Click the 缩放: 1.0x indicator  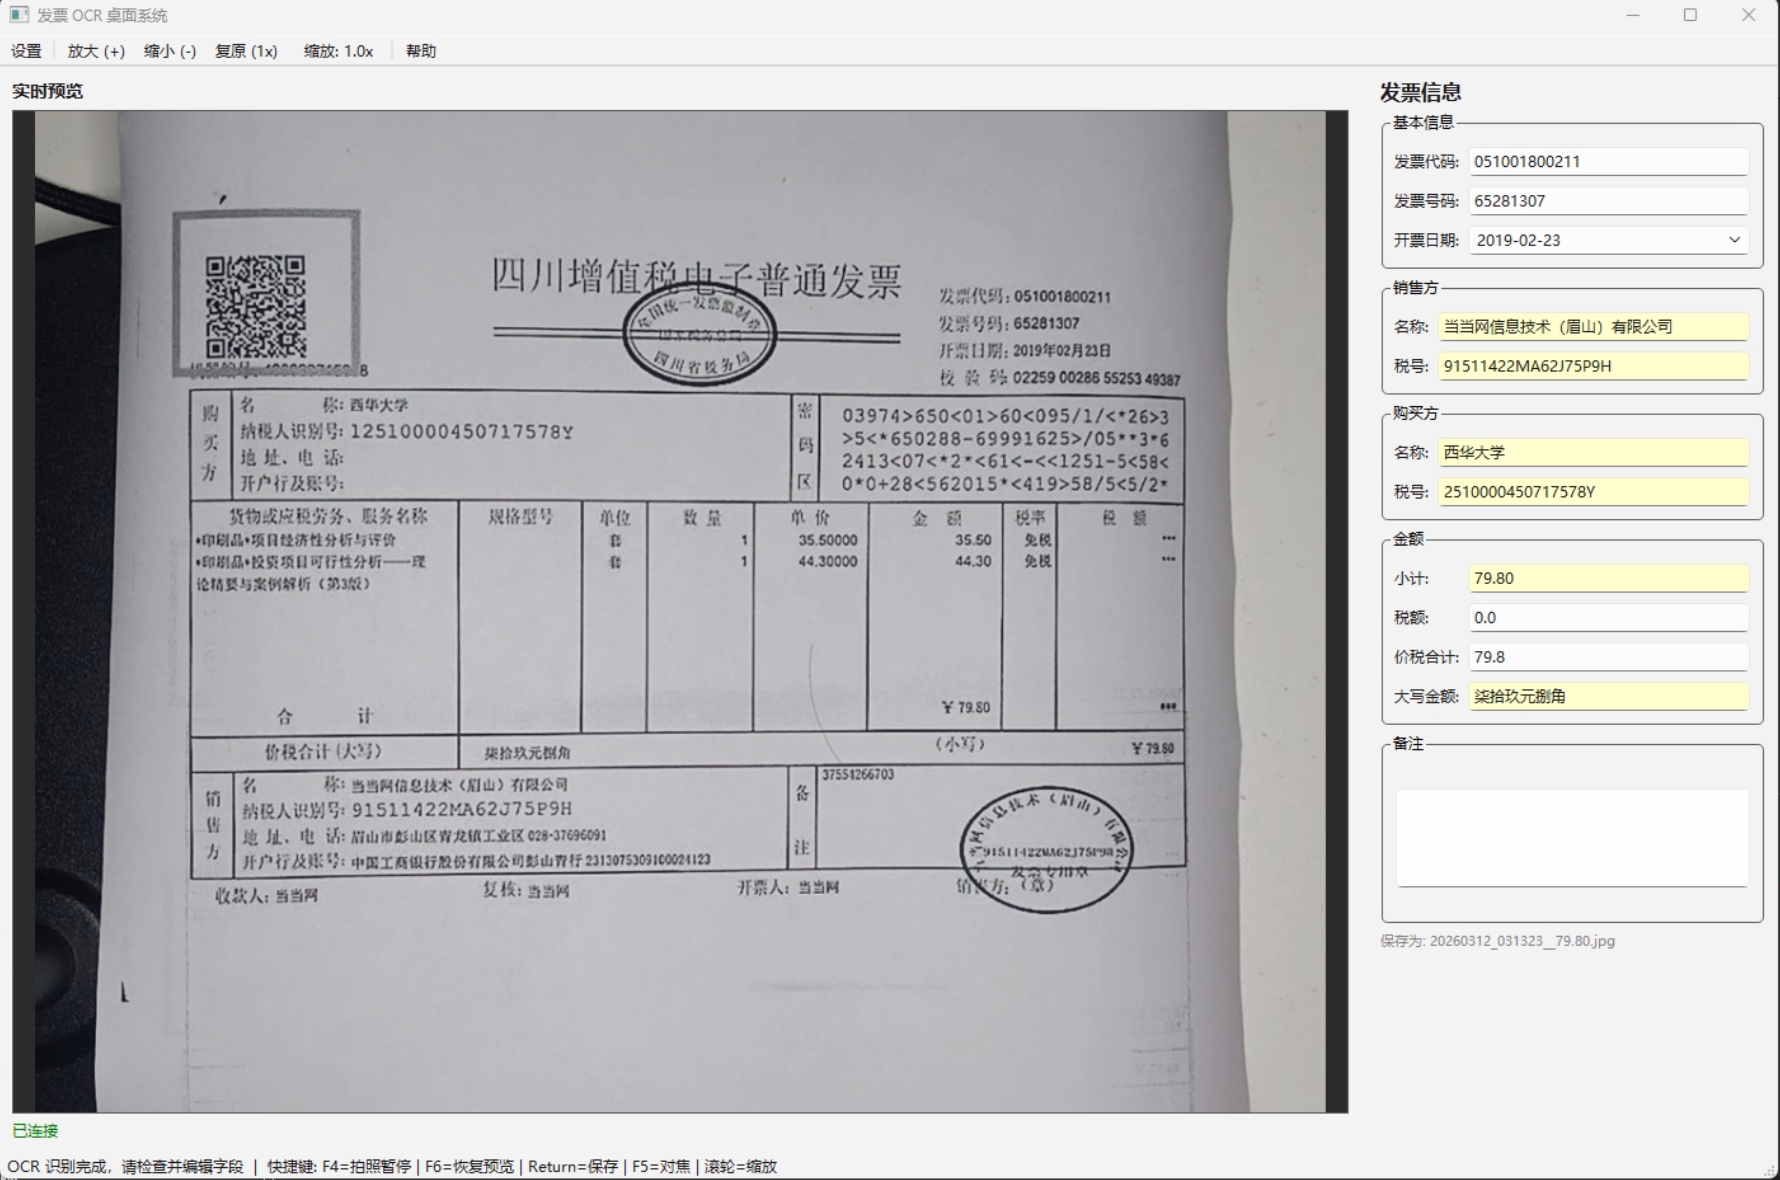tap(339, 50)
